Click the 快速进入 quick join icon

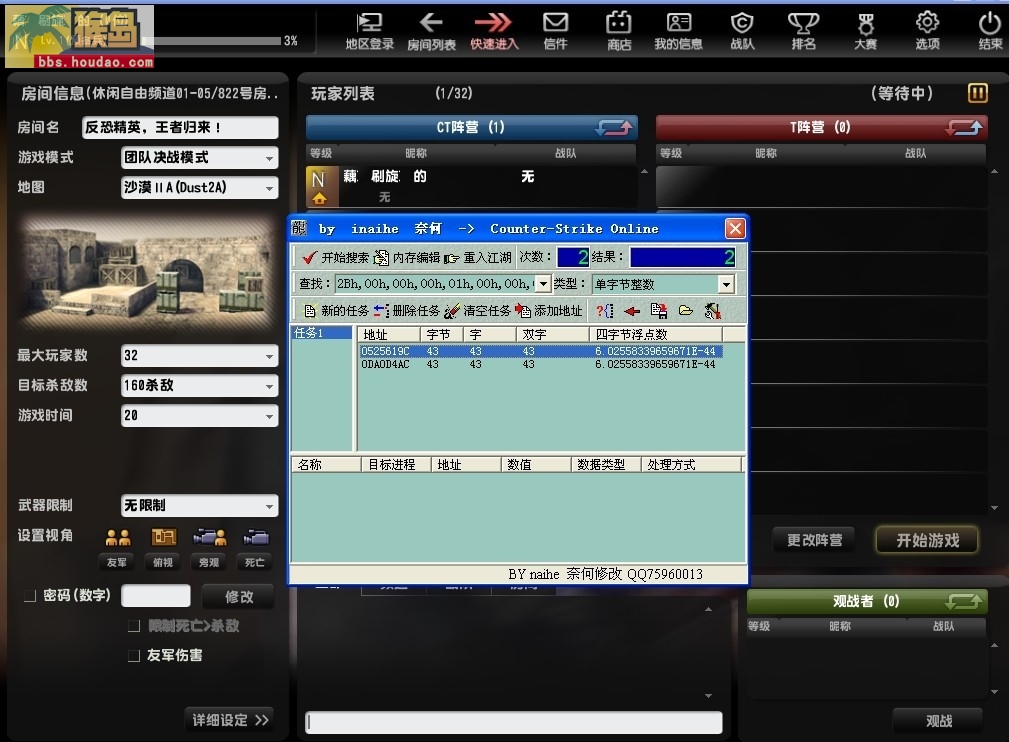pyautogui.click(x=494, y=31)
